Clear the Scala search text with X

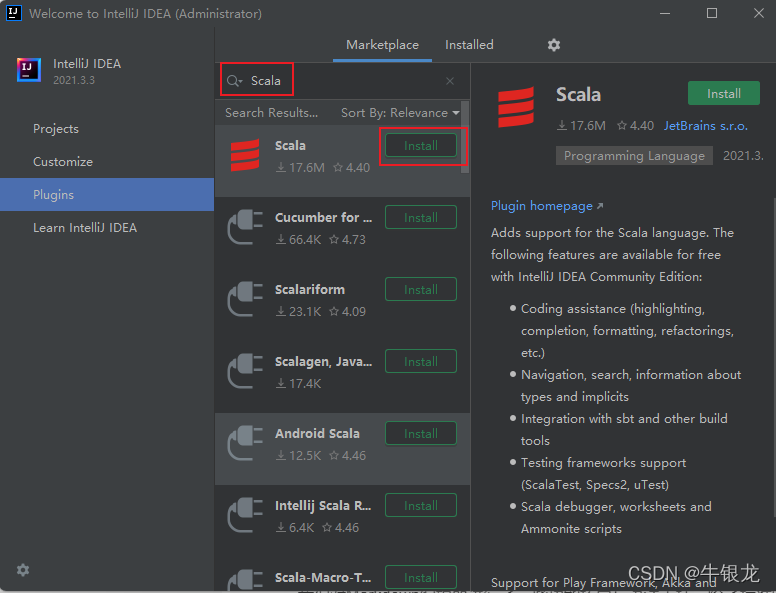pyautogui.click(x=450, y=81)
